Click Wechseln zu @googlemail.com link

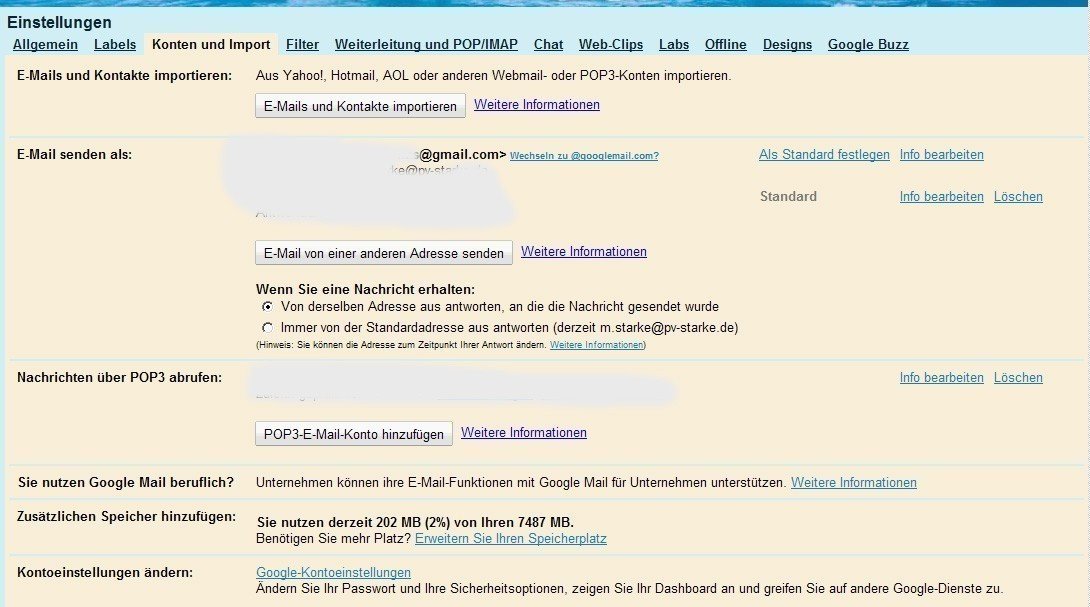[x=584, y=156]
